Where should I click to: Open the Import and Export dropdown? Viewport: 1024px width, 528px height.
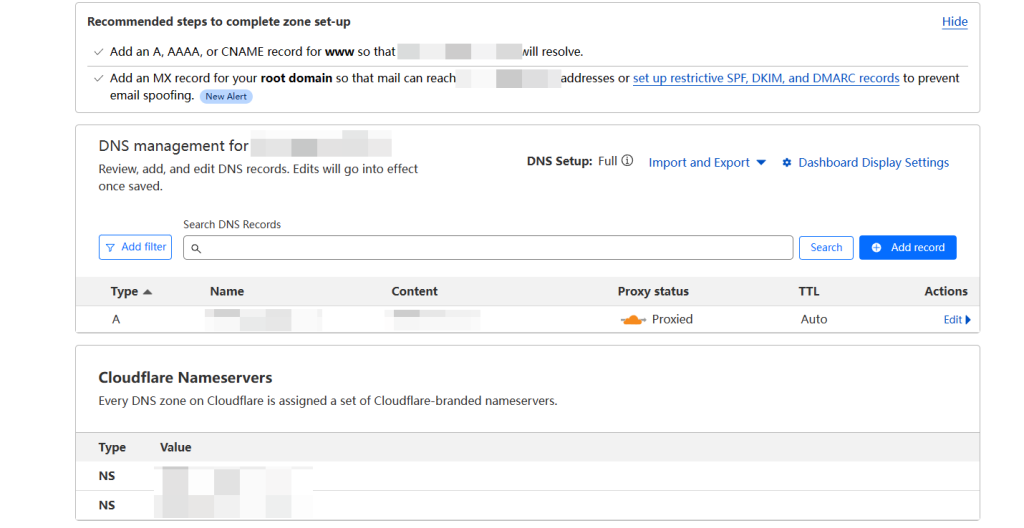pos(707,163)
